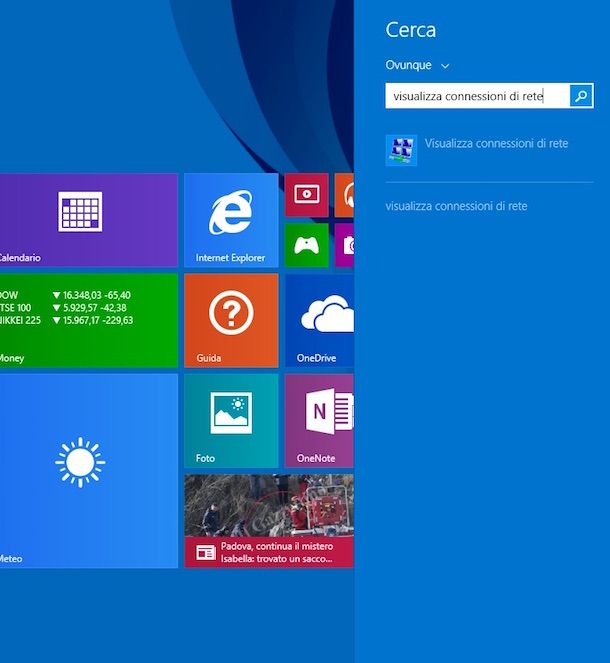Viewport: 610px width, 663px height.
Task: Click the magnifier search button
Action: (581, 96)
